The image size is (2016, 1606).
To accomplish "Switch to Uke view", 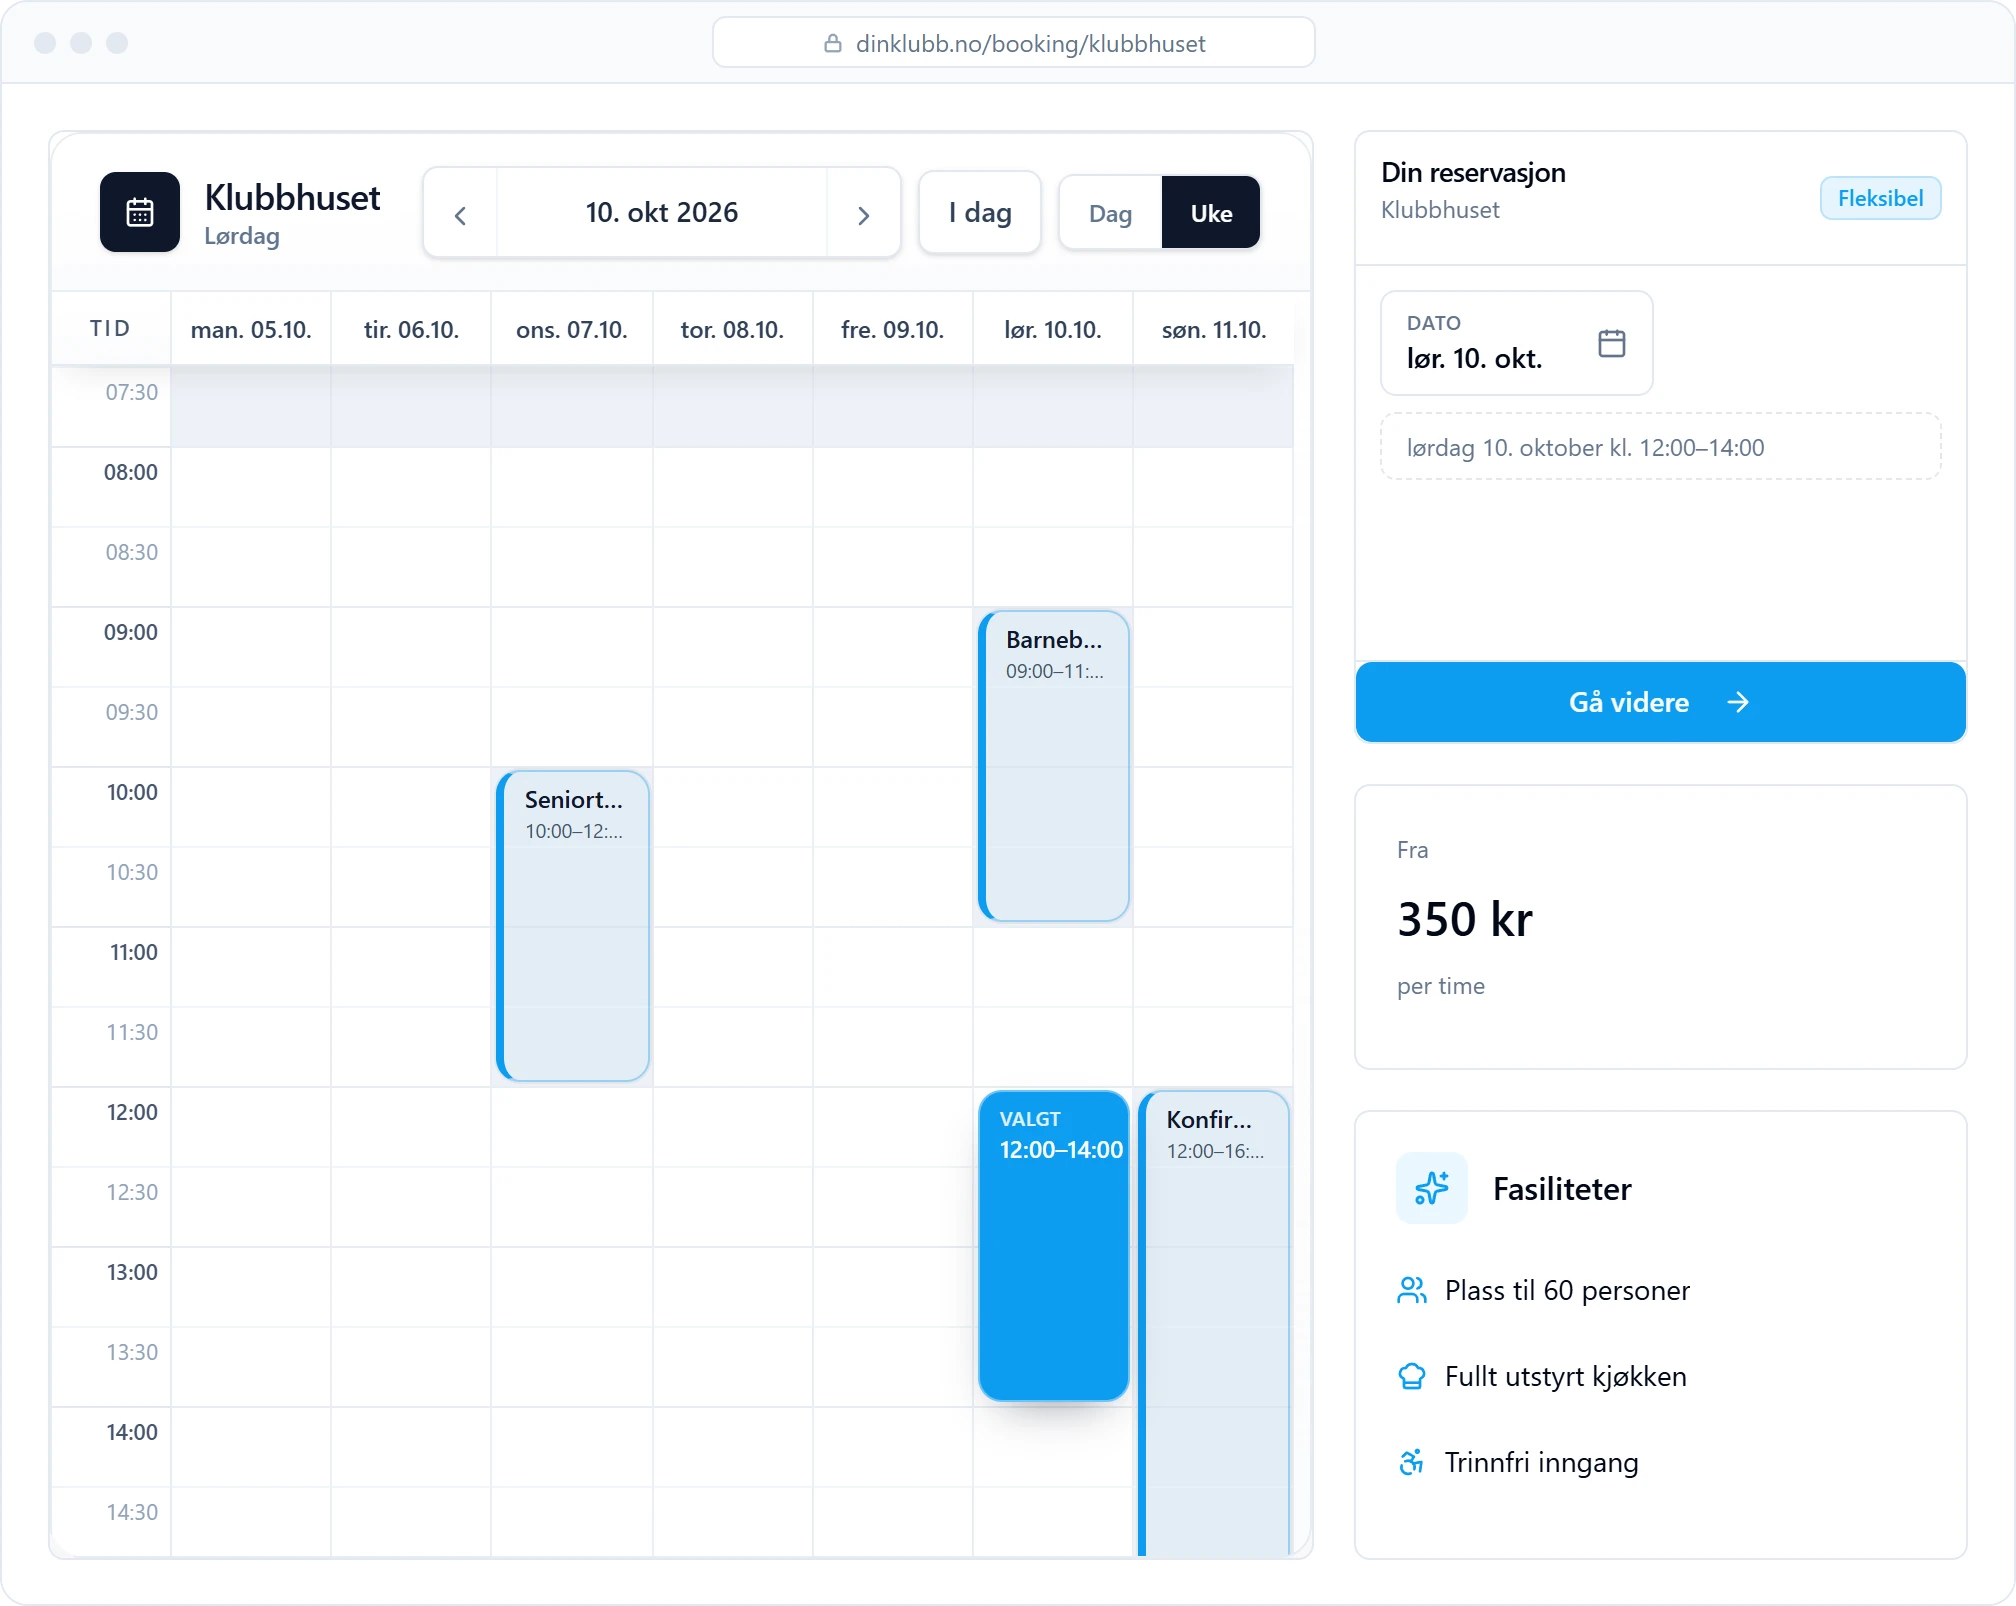I will 1211,213.
